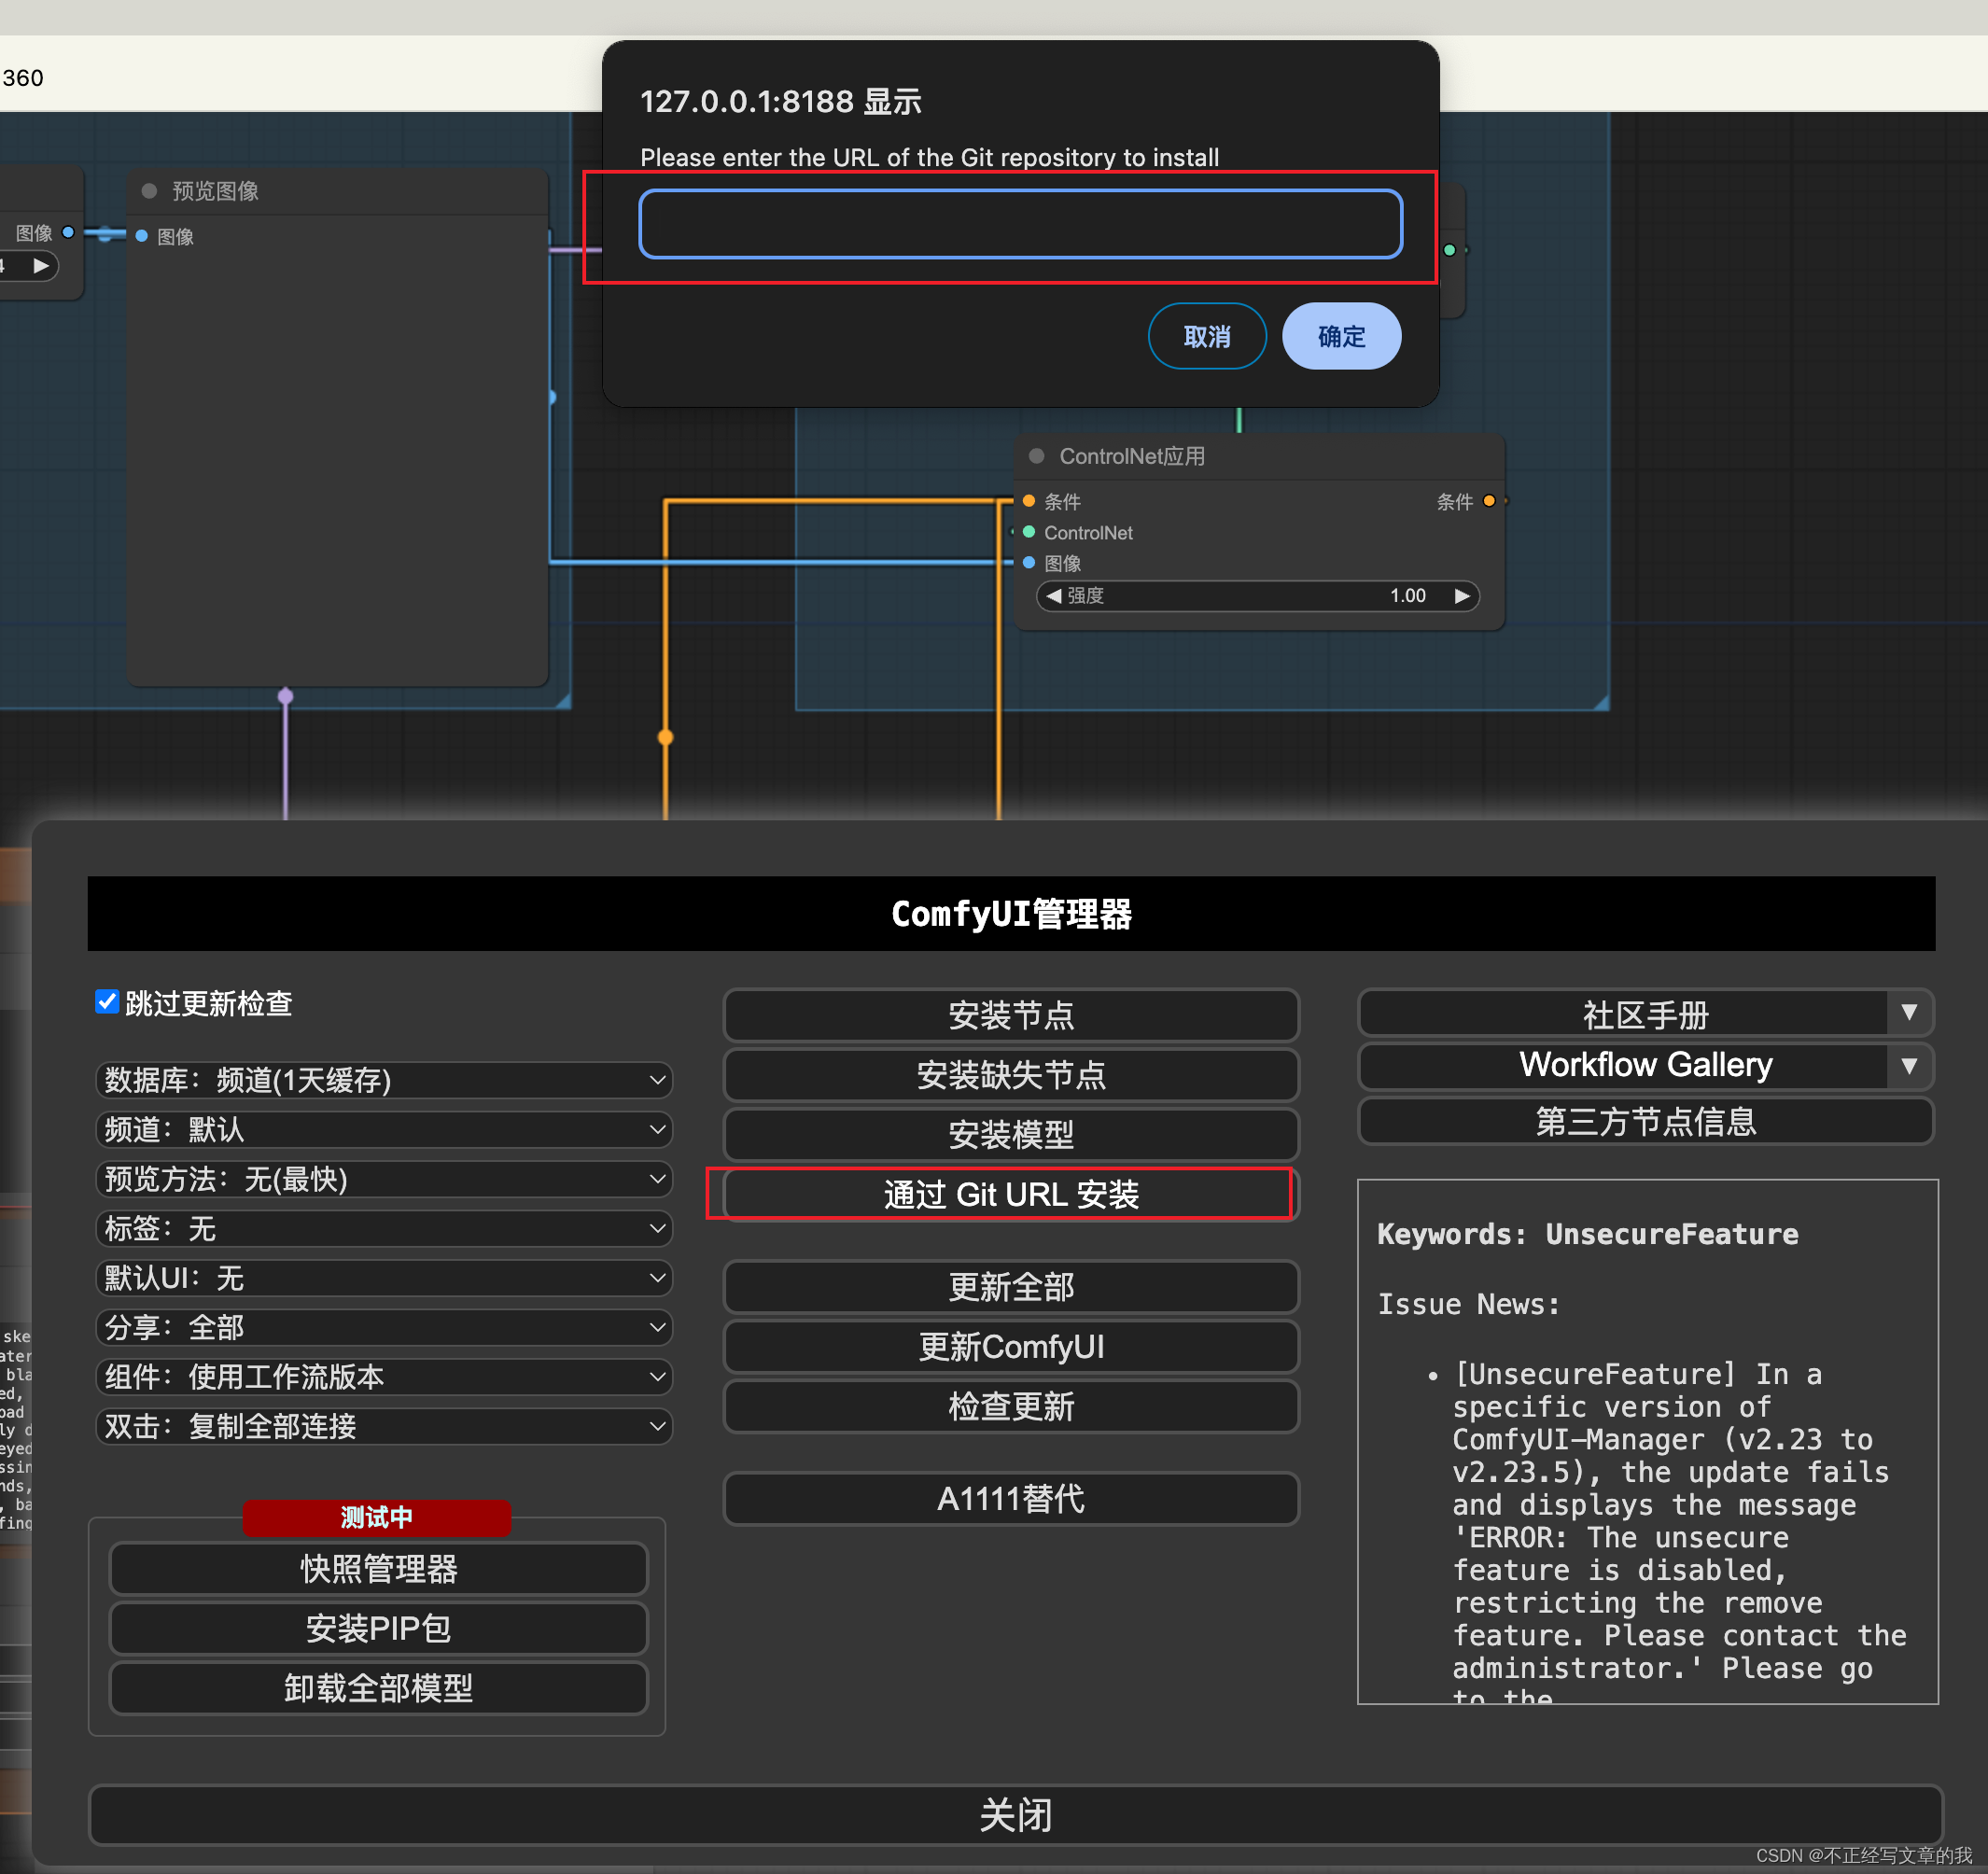Click 通过 Git URL 安装 button
The image size is (1988, 1874).
[x=1011, y=1194]
